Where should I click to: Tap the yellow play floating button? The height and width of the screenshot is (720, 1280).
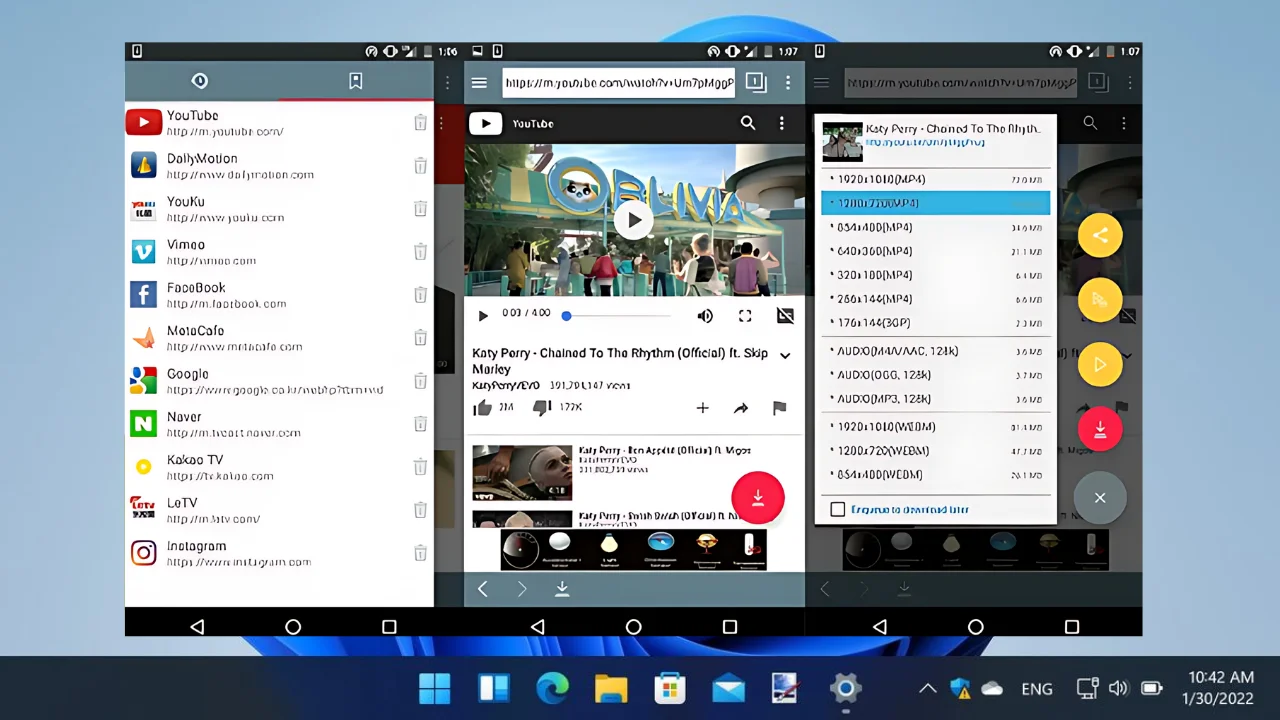1100,365
